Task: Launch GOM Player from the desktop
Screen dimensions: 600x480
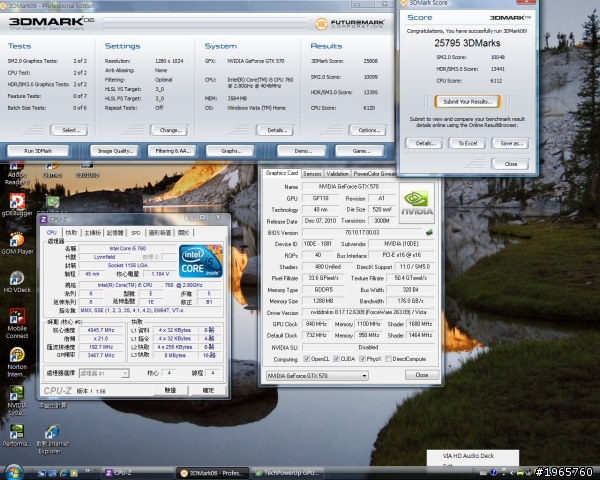Action: coord(17,243)
